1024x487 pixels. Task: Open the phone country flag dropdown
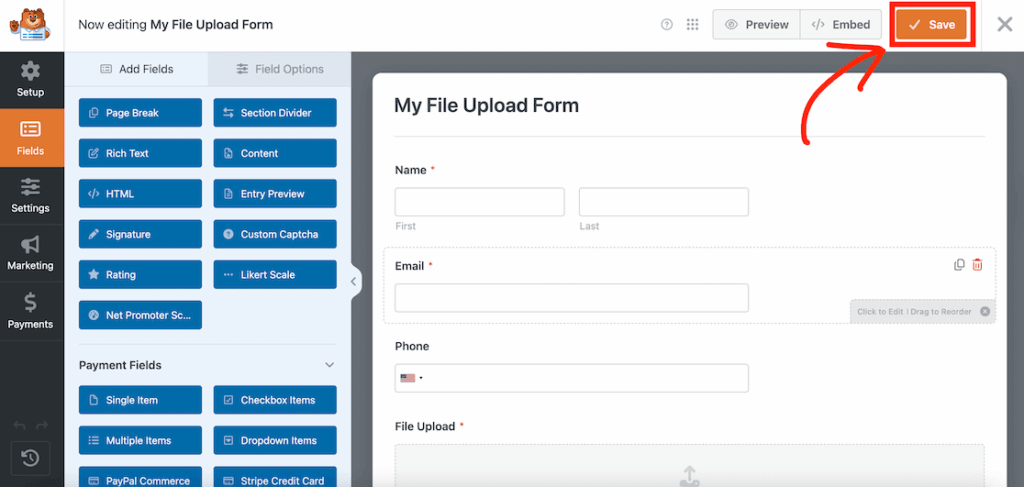[x=411, y=378]
